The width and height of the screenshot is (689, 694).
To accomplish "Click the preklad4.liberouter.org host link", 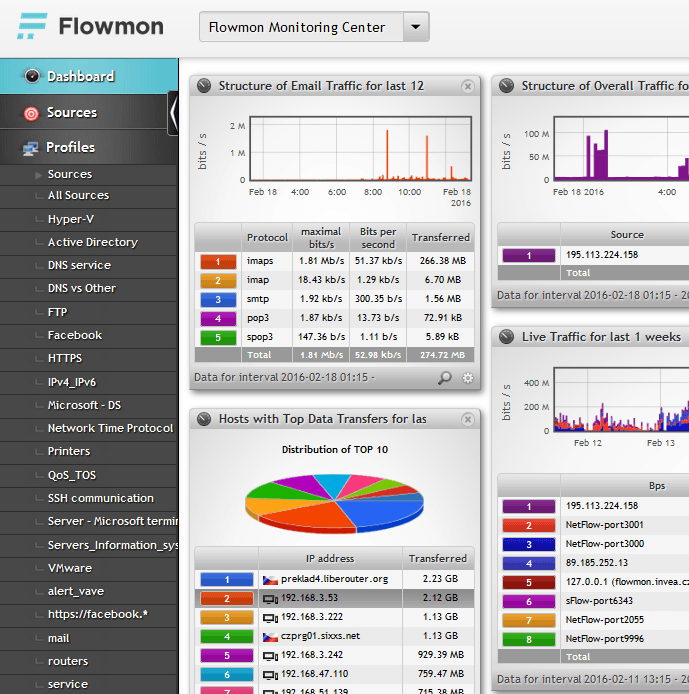I will click(x=334, y=579).
